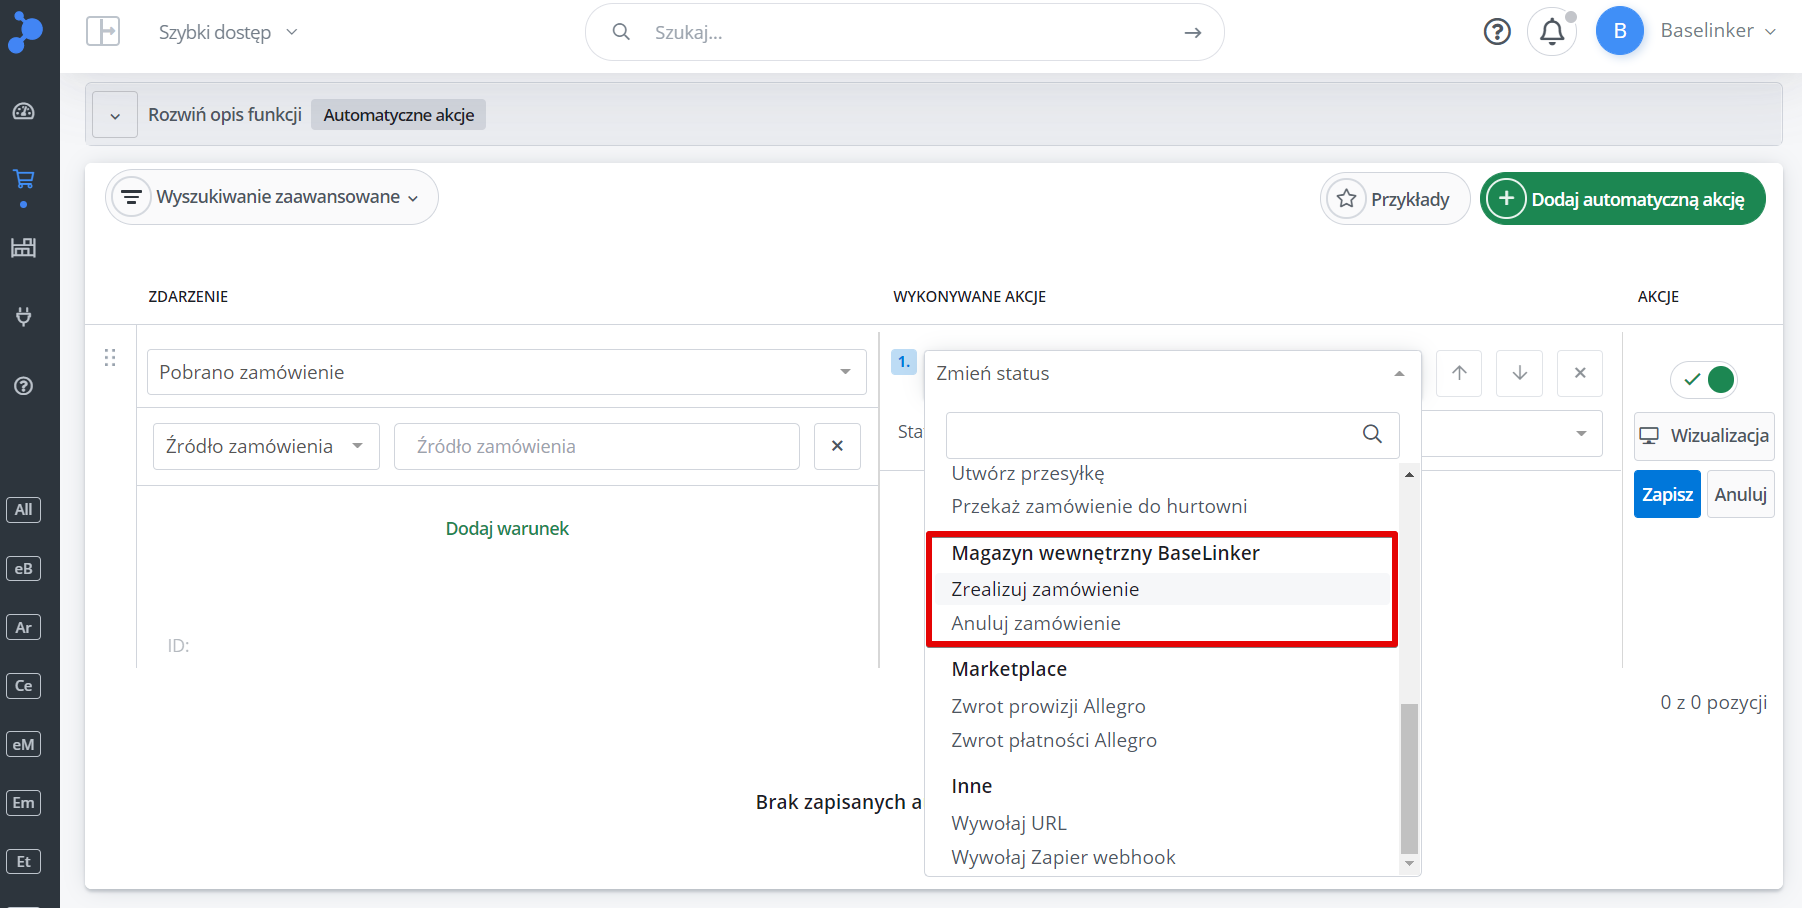
Task: Select the Ce marketplace sidebar badge
Action: pos(24,686)
